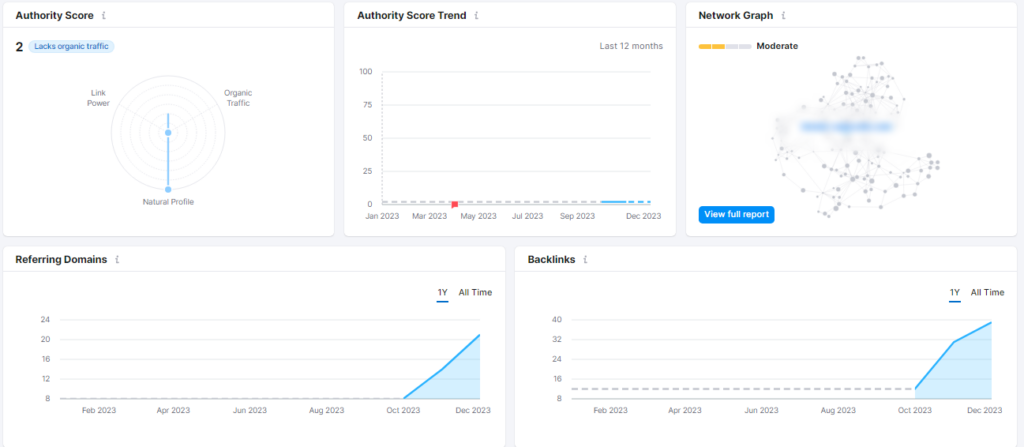Click the Moderate label in Network Graph
Image resolution: width=1024 pixels, height=447 pixels.
click(x=777, y=46)
